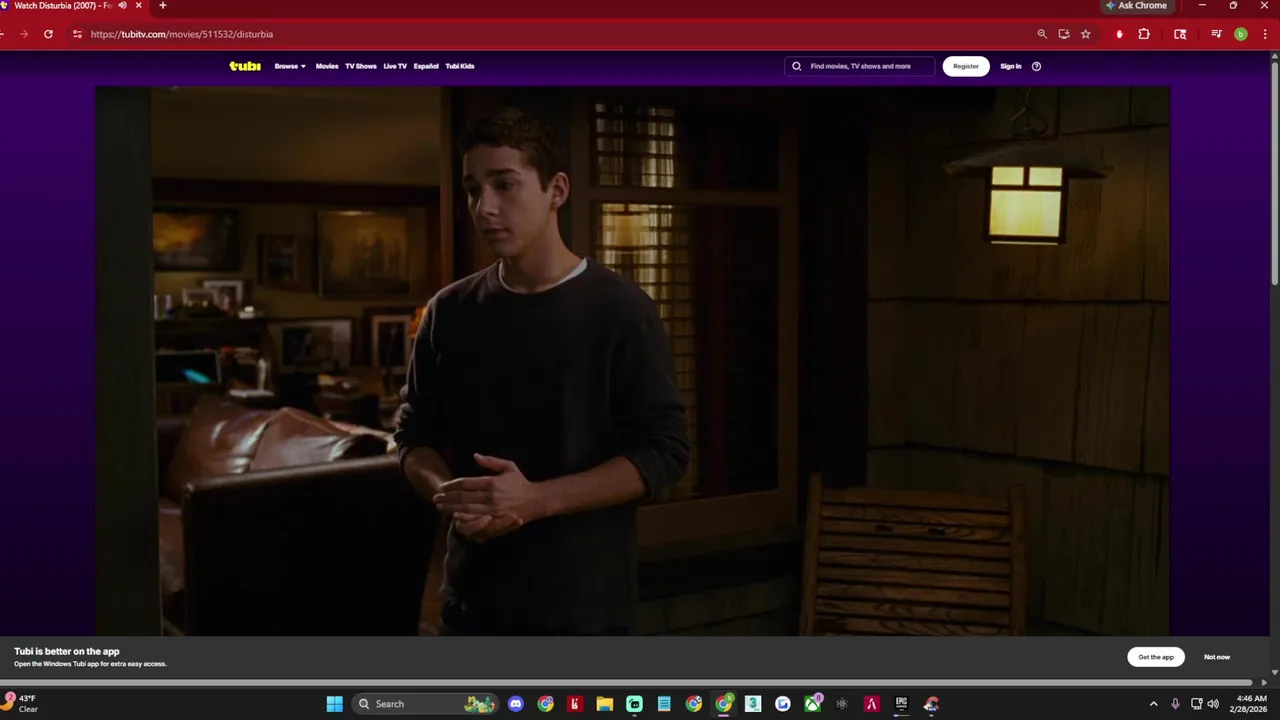This screenshot has width=1280, height=720.
Task: Click the Ask Chrome button
Action: point(1136,6)
